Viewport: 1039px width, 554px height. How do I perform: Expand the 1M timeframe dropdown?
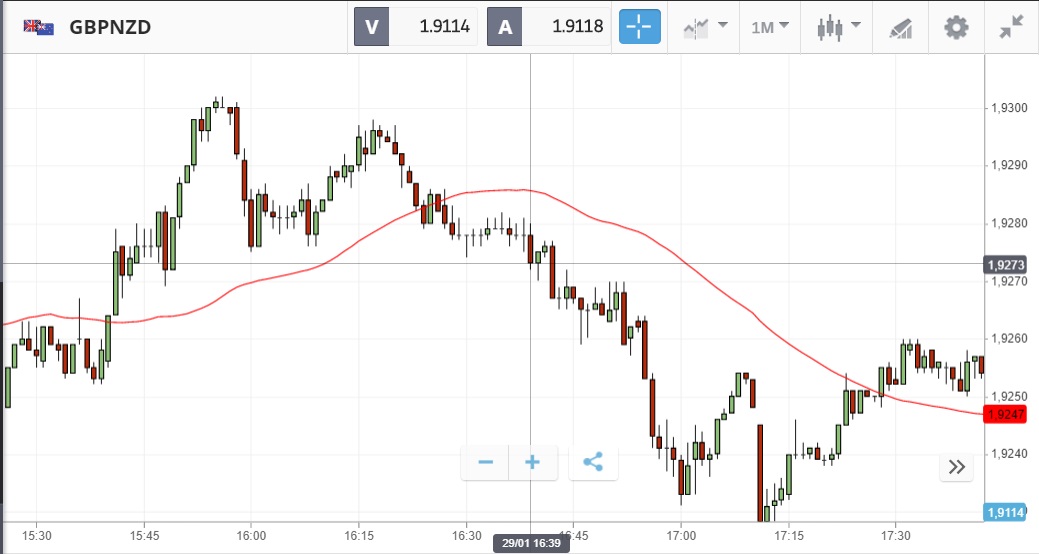click(x=770, y=27)
